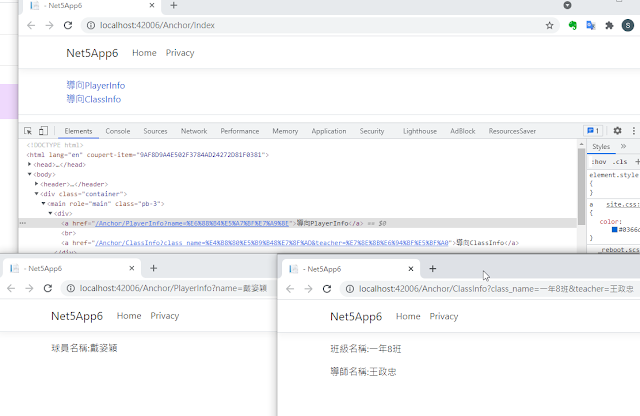The image size is (640, 416).
Task: Open the Extensions puzzle icon
Action: click(x=609, y=25)
